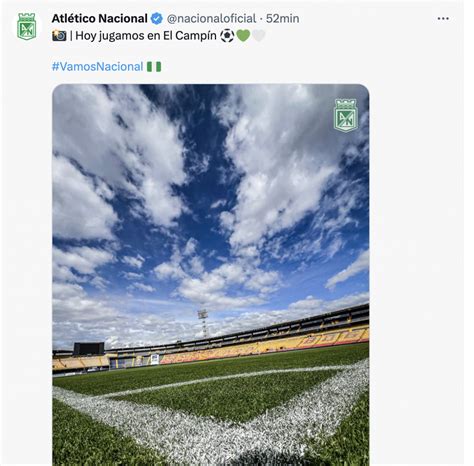Screen dimensions: 474x466
Task: Click the camera emoji in tweet text
Action: point(59,36)
